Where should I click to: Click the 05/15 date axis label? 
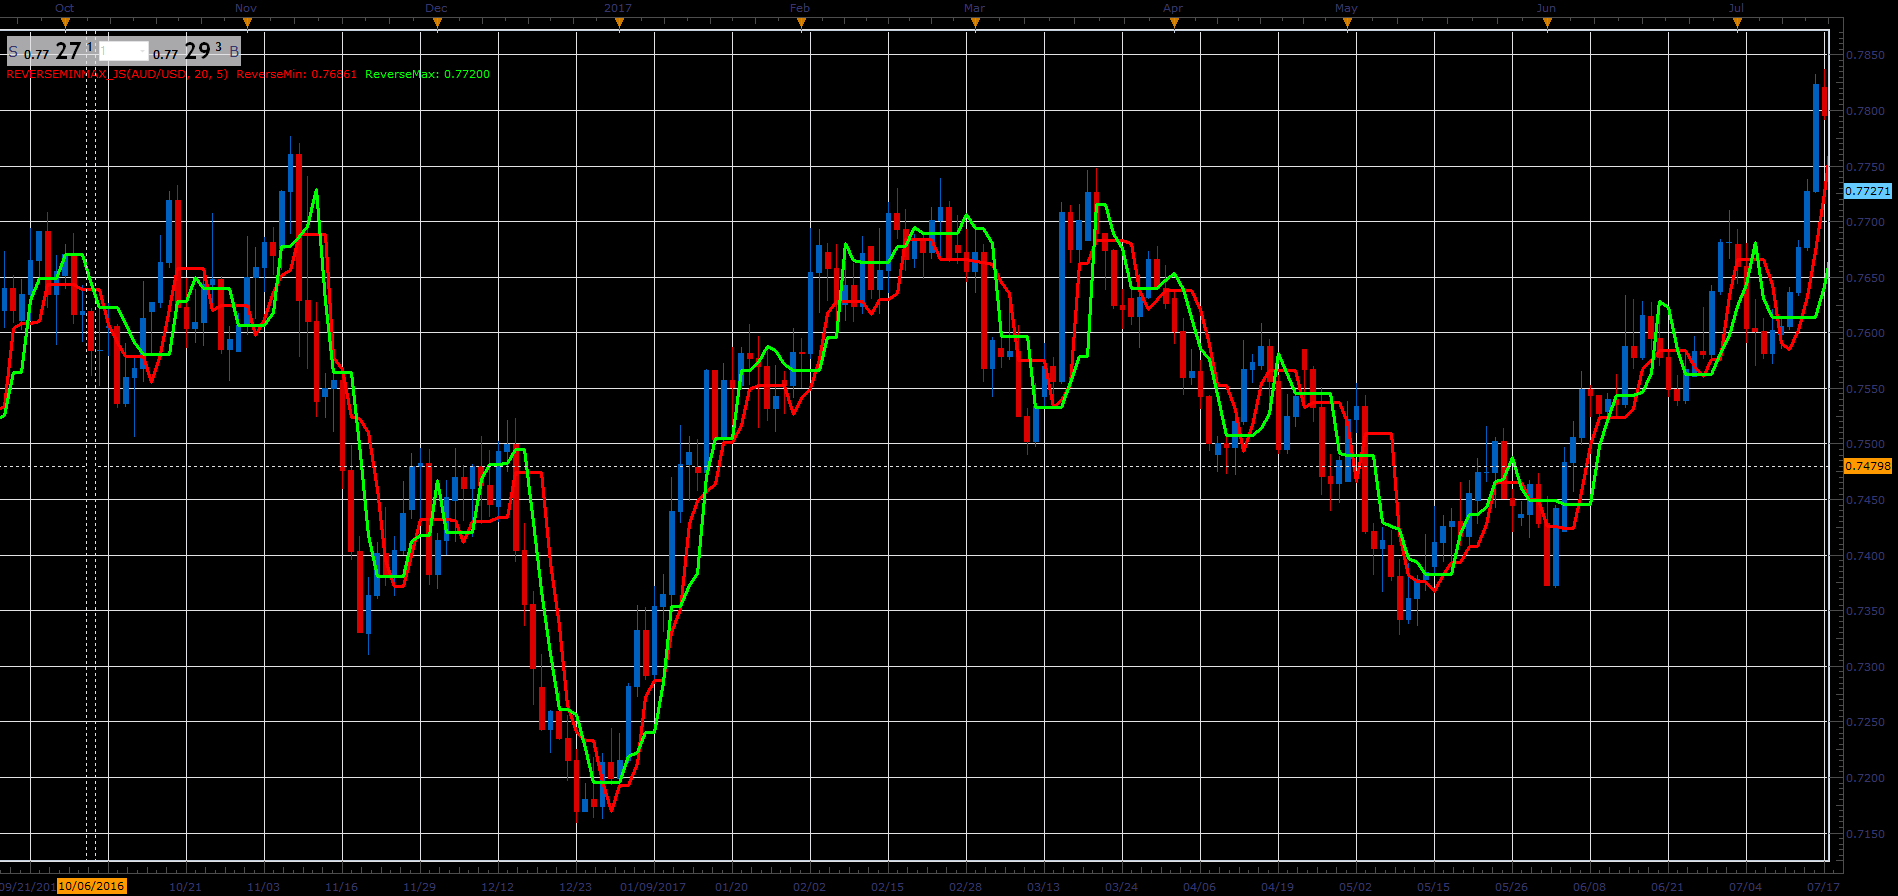(1433, 887)
